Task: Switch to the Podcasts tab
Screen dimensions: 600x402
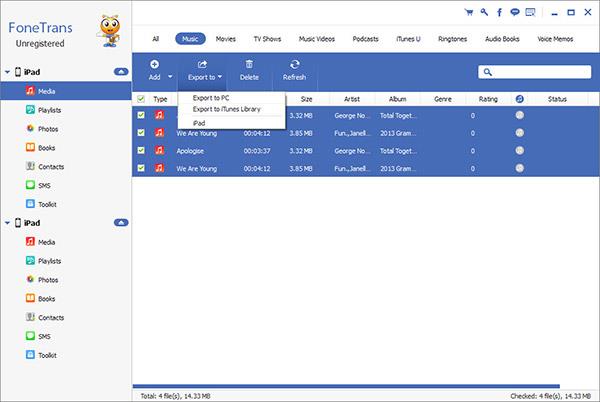Action: pos(365,39)
